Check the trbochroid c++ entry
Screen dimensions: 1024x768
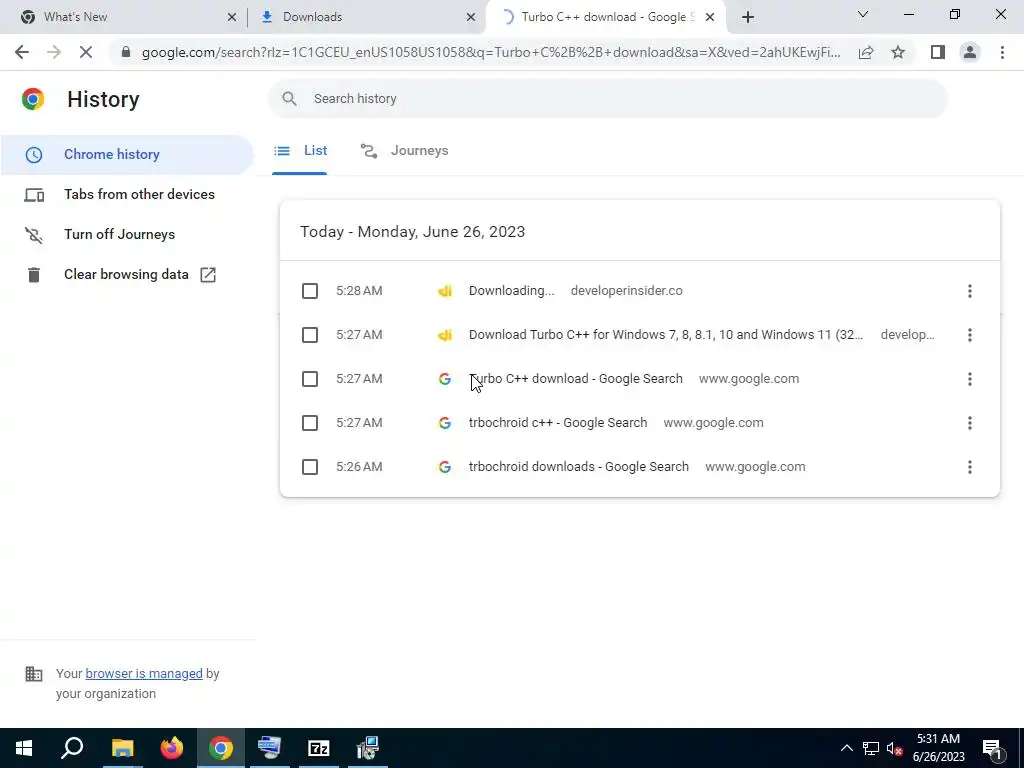coord(310,423)
